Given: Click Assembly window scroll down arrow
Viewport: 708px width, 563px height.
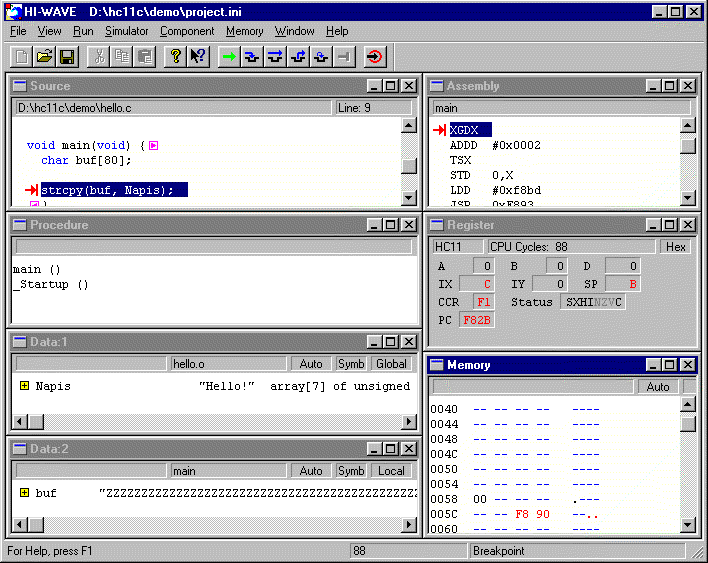Looking at the screenshot, I should [x=688, y=198].
